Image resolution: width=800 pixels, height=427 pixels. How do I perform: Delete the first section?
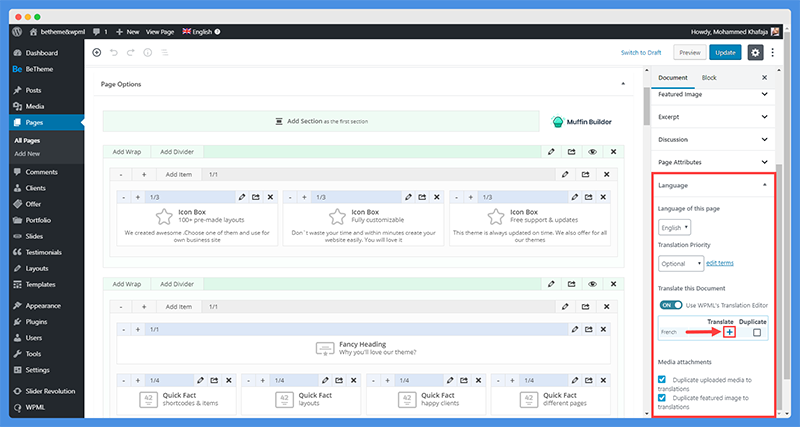pos(613,152)
